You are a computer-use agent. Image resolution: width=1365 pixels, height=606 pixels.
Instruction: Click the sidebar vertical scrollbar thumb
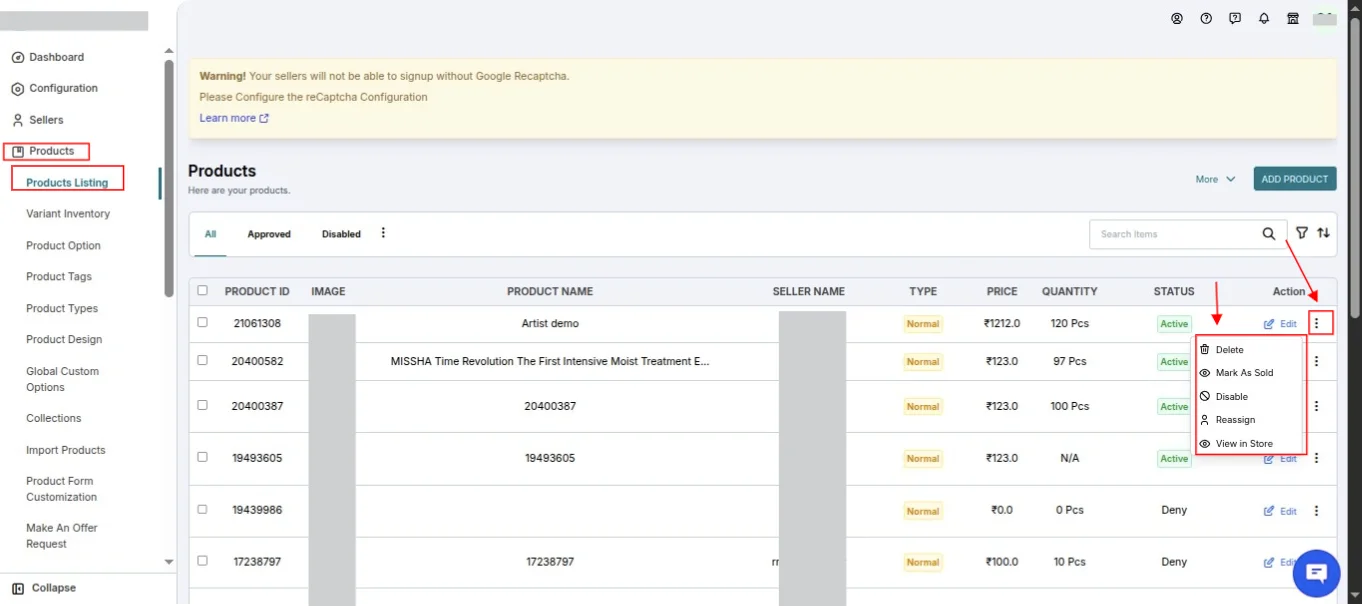(168, 178)
